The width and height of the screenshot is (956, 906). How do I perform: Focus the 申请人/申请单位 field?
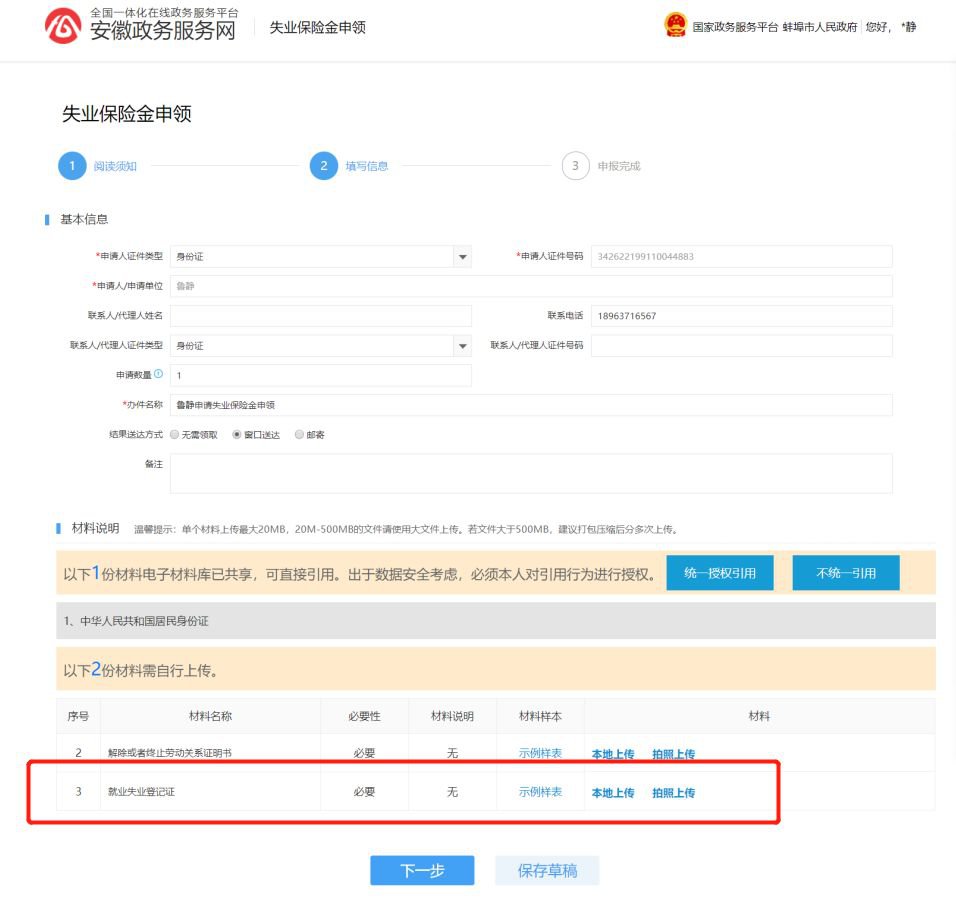531,286
